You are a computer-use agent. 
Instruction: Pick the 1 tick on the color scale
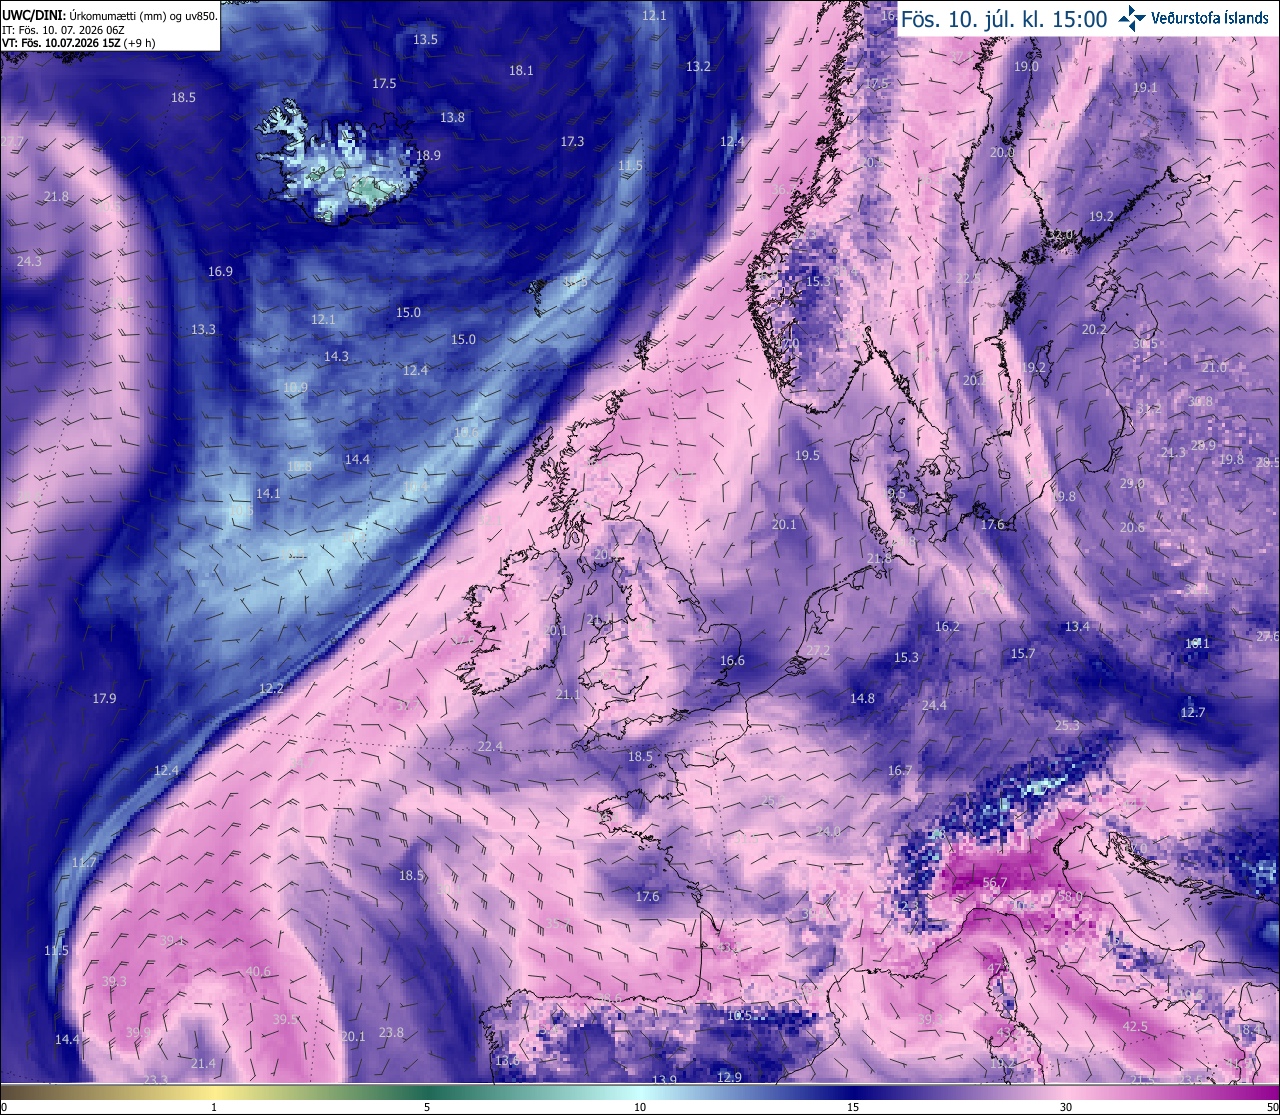click(214, 1107)
